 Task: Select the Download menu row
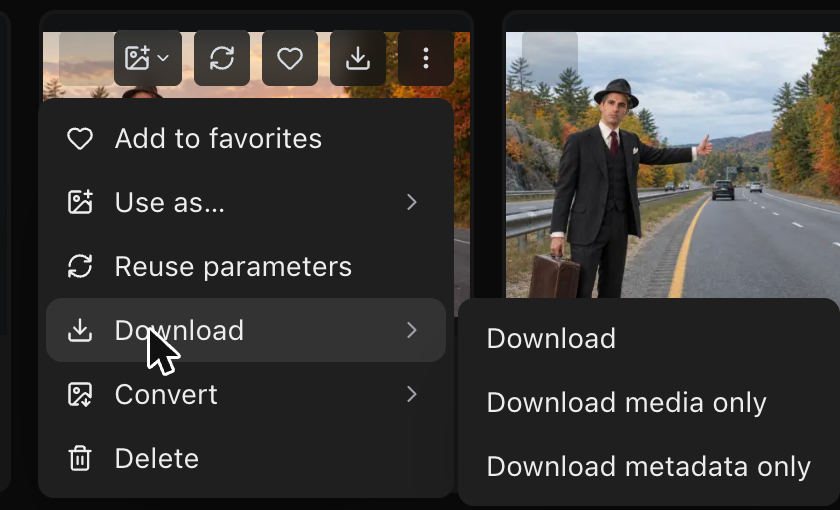click(246, 330)
